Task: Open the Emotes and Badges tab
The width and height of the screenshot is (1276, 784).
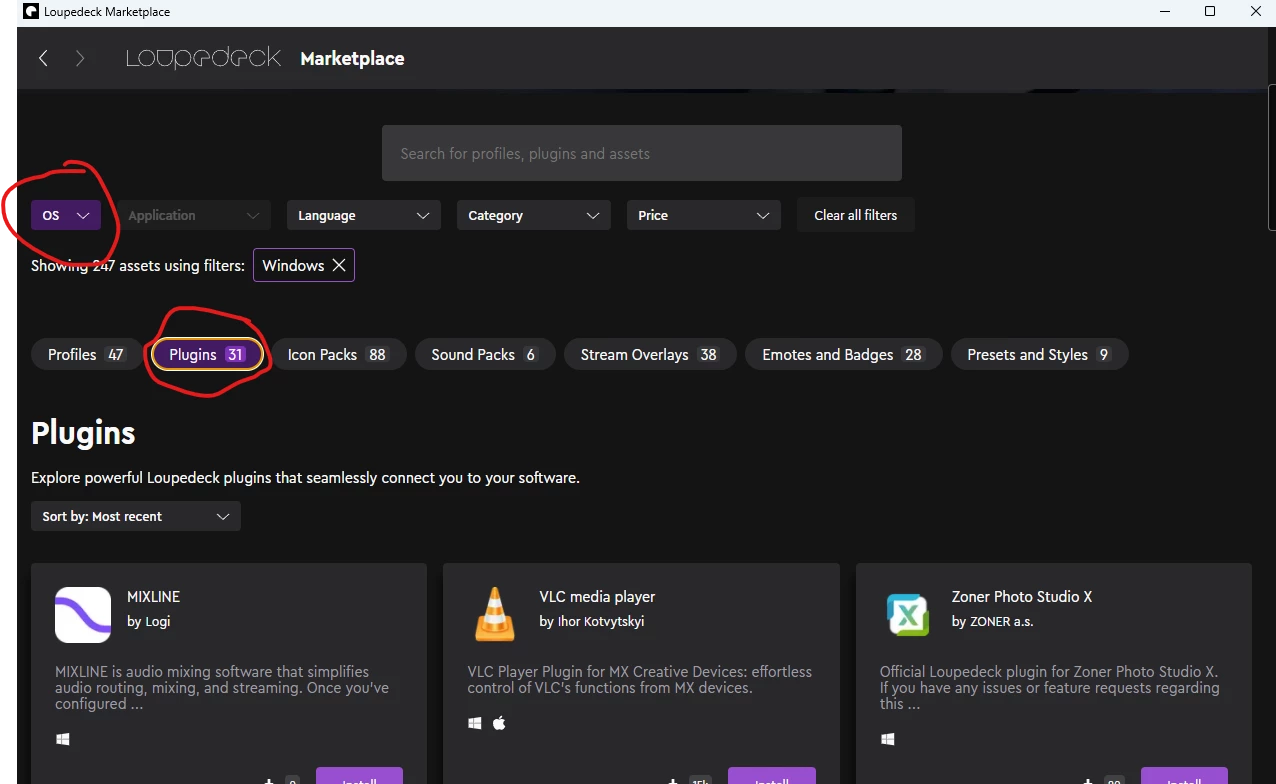Action: 843,354
